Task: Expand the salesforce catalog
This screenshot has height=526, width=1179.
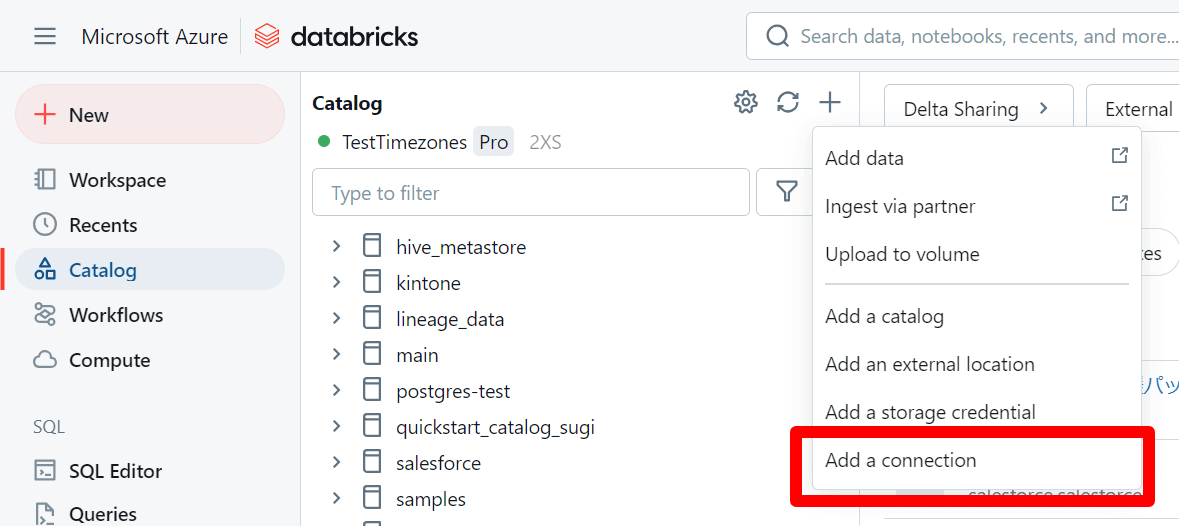Action: click(336, 463)
